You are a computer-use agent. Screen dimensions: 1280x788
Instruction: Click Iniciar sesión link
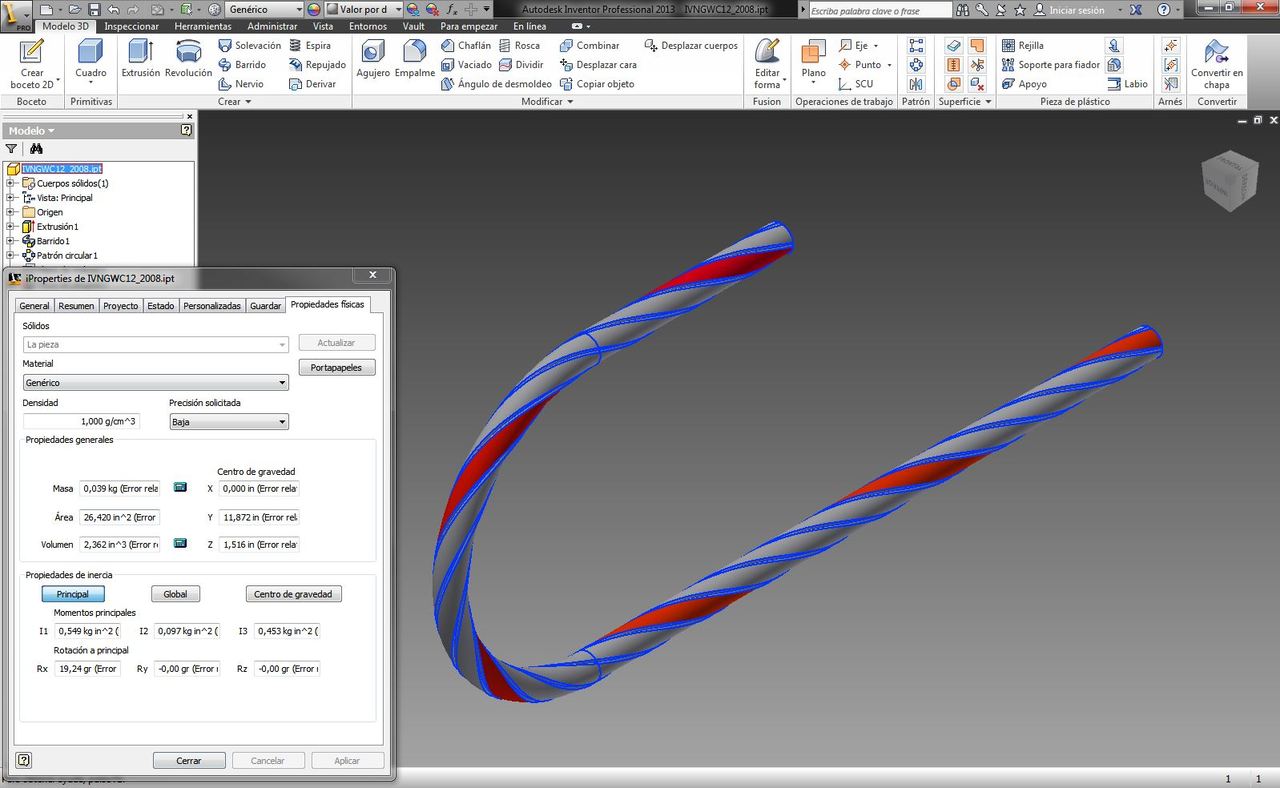pyautogui.click(x=1077, y=10)
